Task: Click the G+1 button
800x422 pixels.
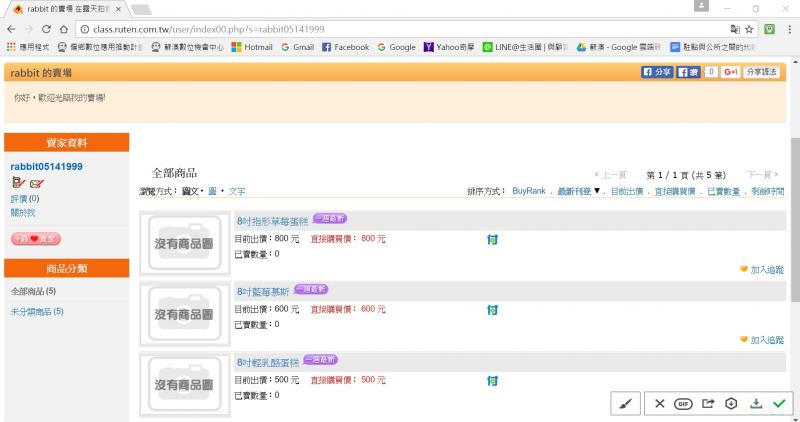Action: (x=730, y=72)
